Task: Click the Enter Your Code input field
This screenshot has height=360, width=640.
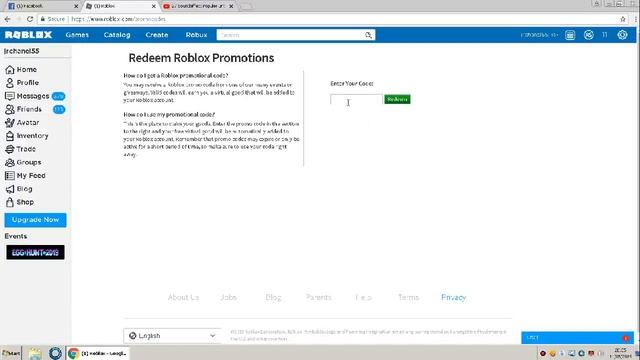Action: pyautogui.click(x=356, y=99)
